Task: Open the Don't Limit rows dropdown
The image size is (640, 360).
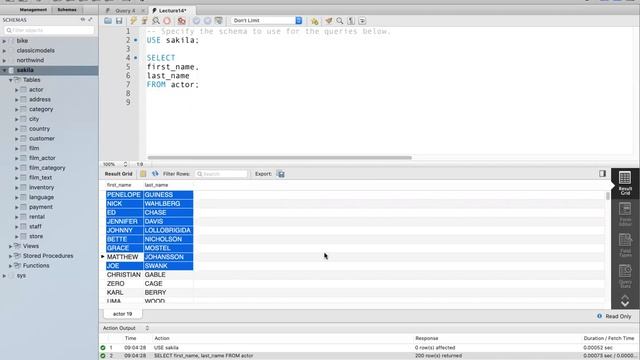Action: 267,20
